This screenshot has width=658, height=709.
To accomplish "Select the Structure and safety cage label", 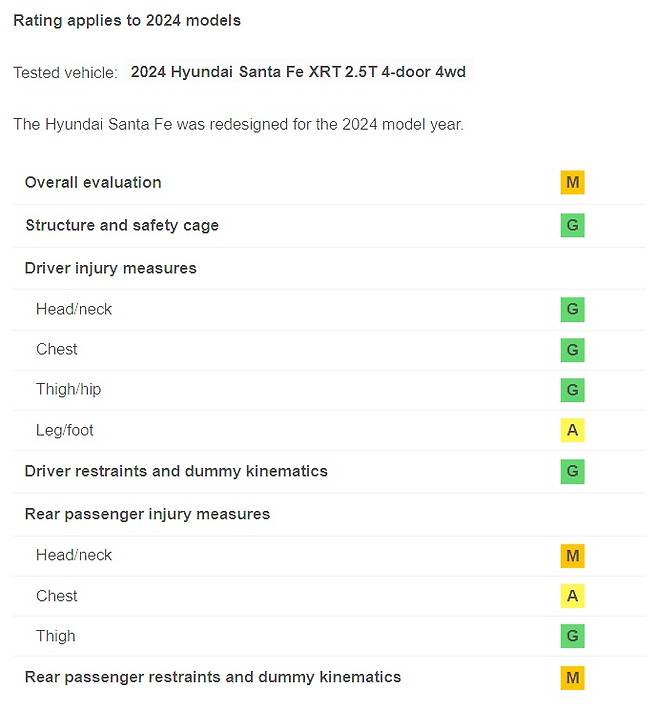I will point(122,226).
